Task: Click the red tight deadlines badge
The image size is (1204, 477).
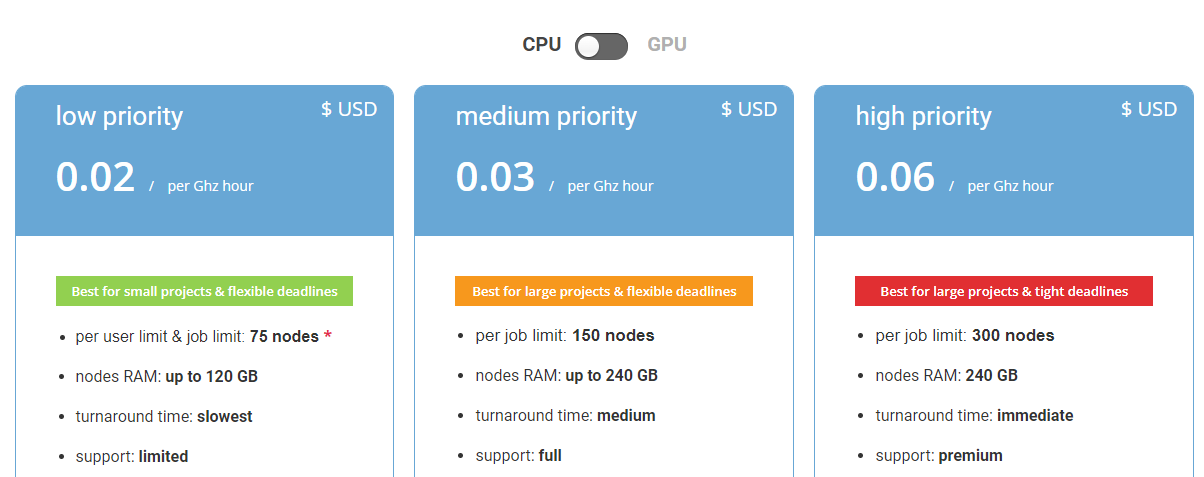Action: pyautogui.click(x=1004, y=292)
